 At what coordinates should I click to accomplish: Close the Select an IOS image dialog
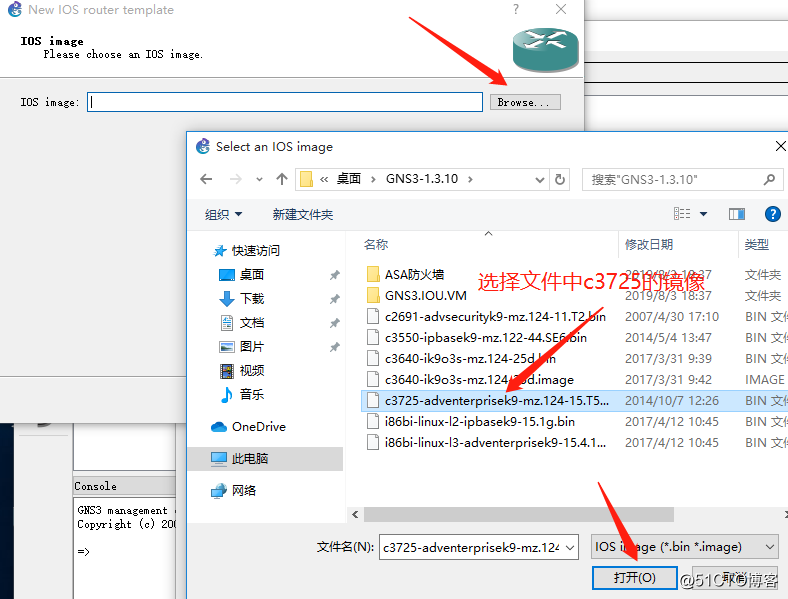coord(780,146)
